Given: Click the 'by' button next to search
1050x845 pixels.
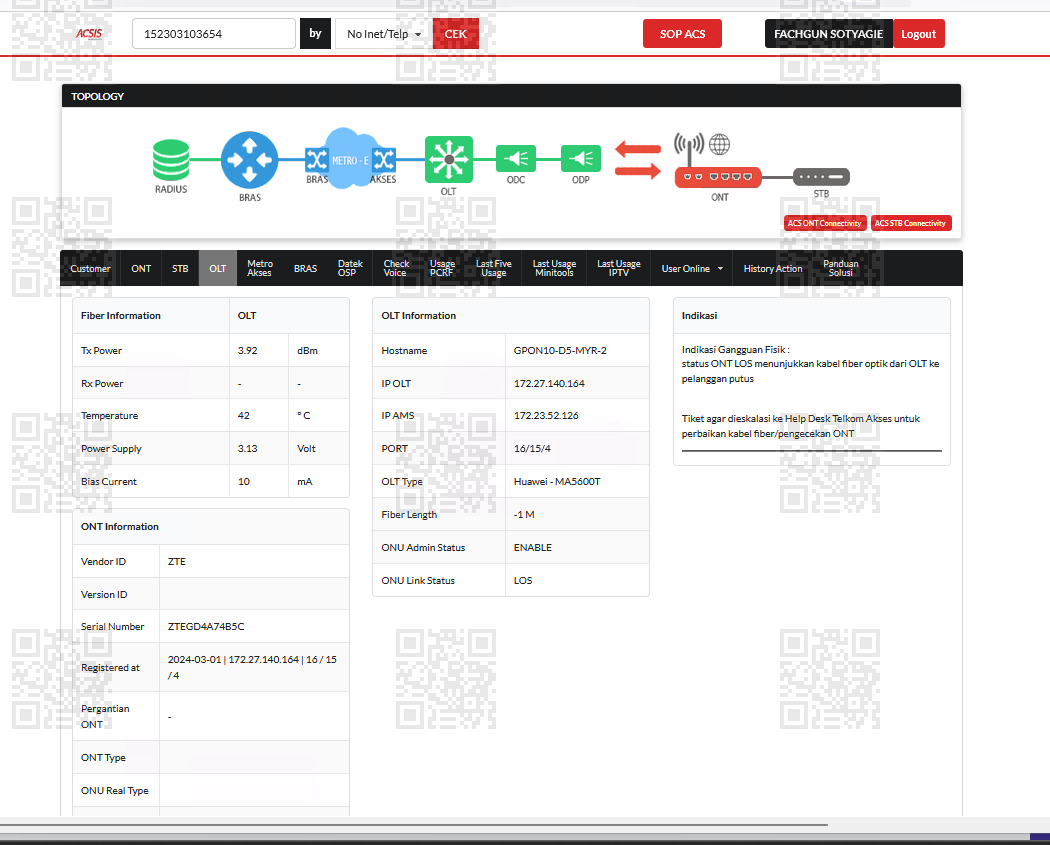Looking at the screenshot, I should coord(315,33).
